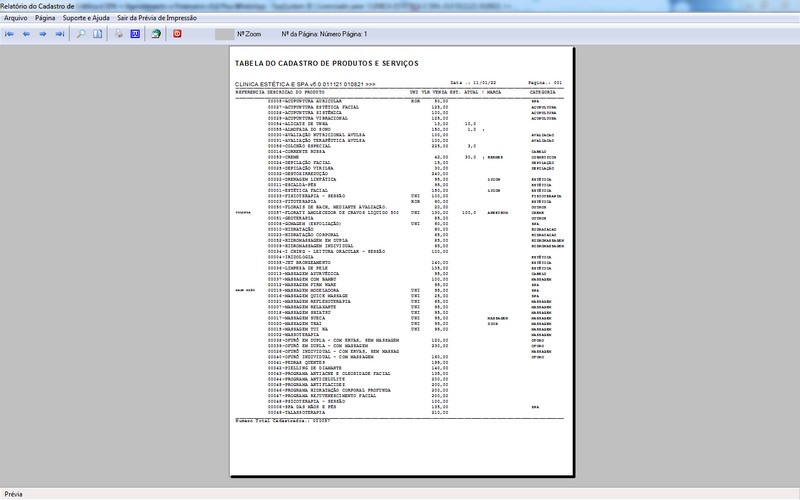Open the Suporte e Ajuda menu
The image size is (800, 500).
point(86,18)
